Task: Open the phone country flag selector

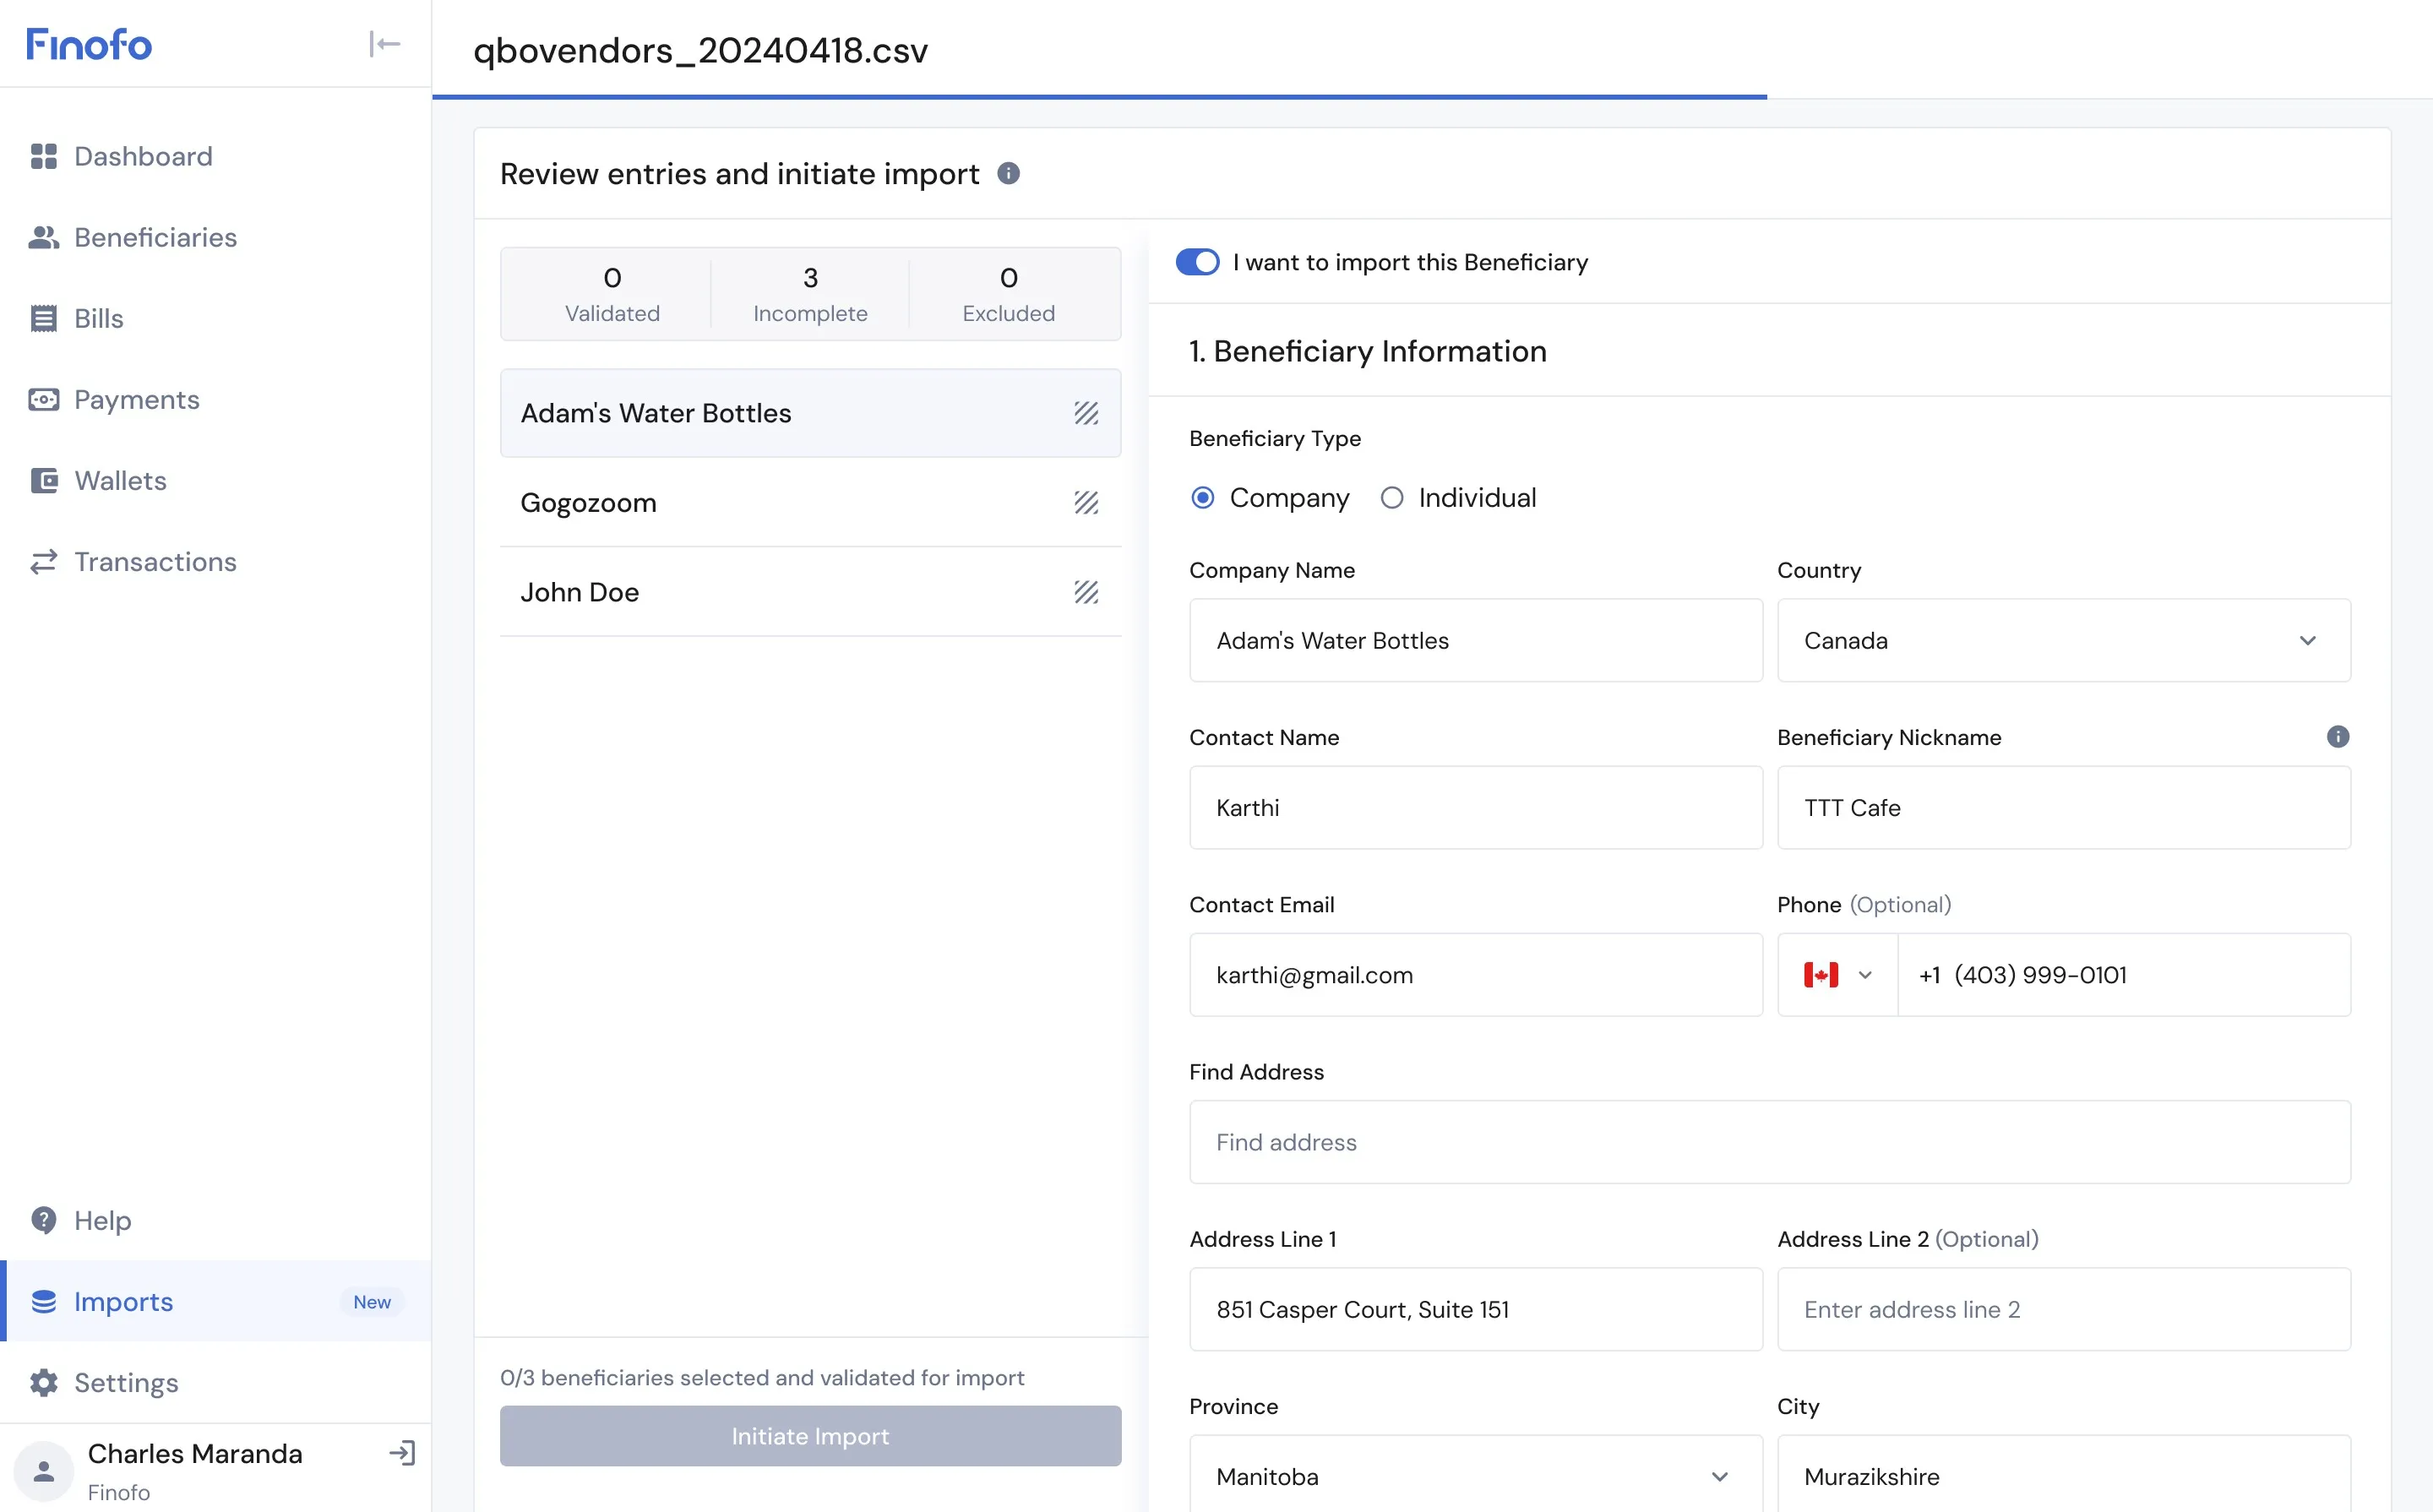Action: 1837,975
